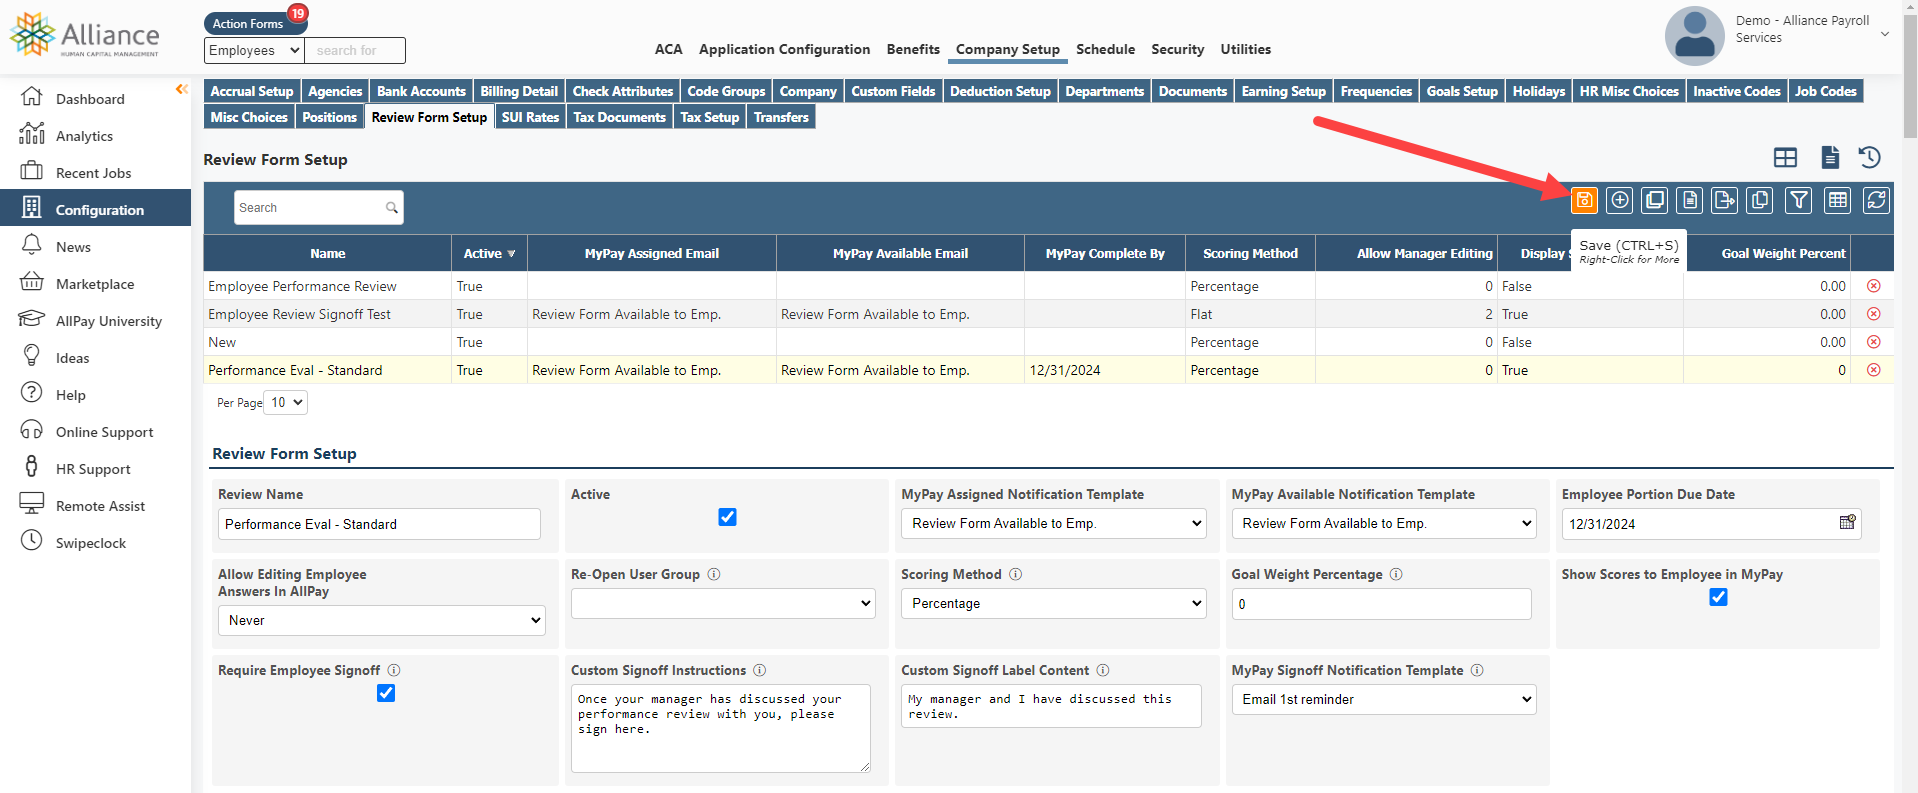1918x793 pixels.
Task: Click the magnifier icon in the grid search box
Action: pos(392,208)
